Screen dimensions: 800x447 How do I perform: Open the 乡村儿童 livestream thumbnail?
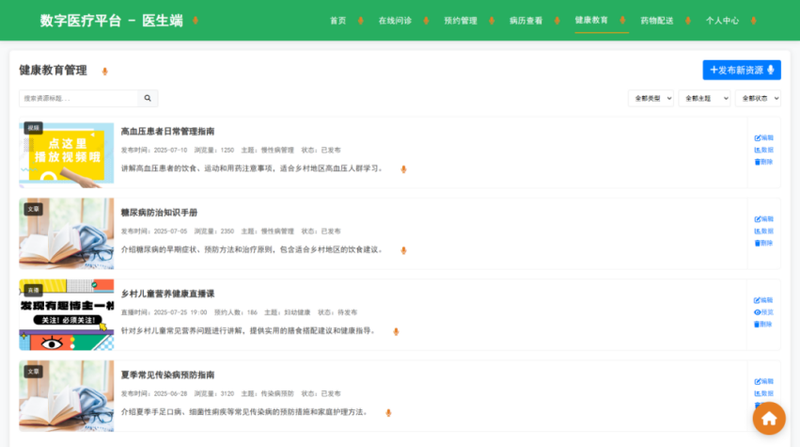[x=66, y=315]
